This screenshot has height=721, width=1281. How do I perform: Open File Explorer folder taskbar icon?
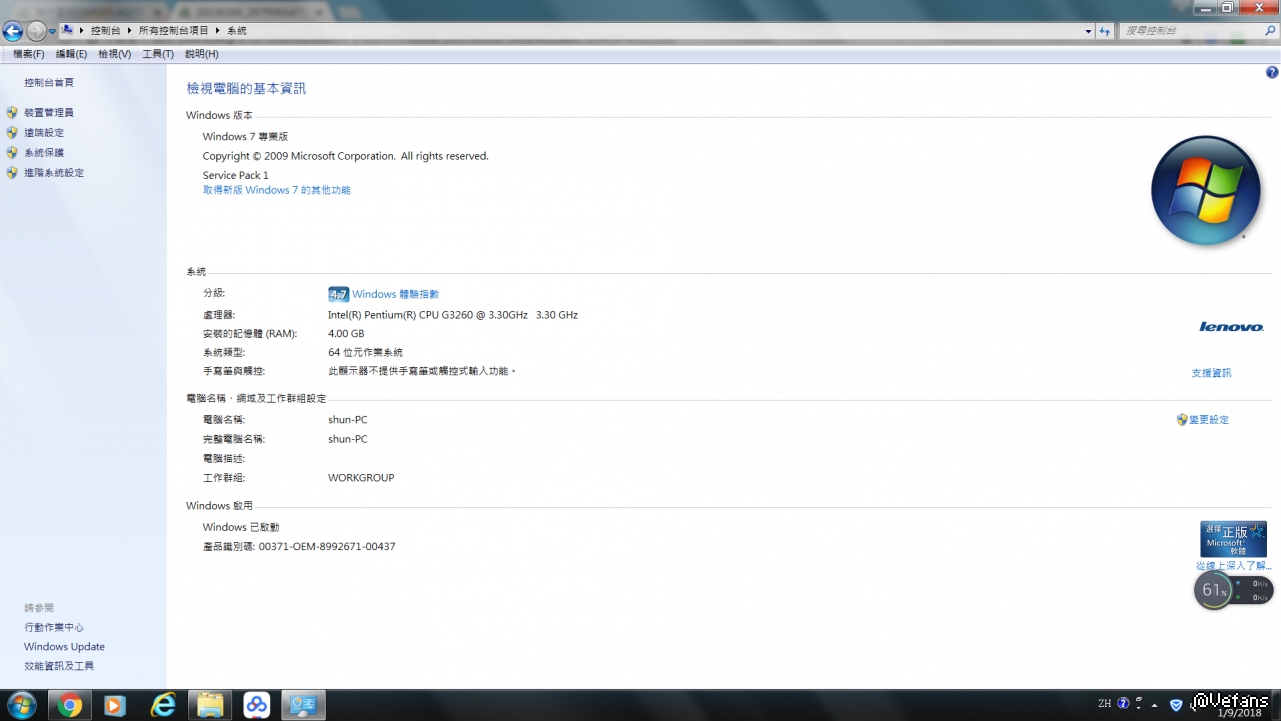coord(210,705)
